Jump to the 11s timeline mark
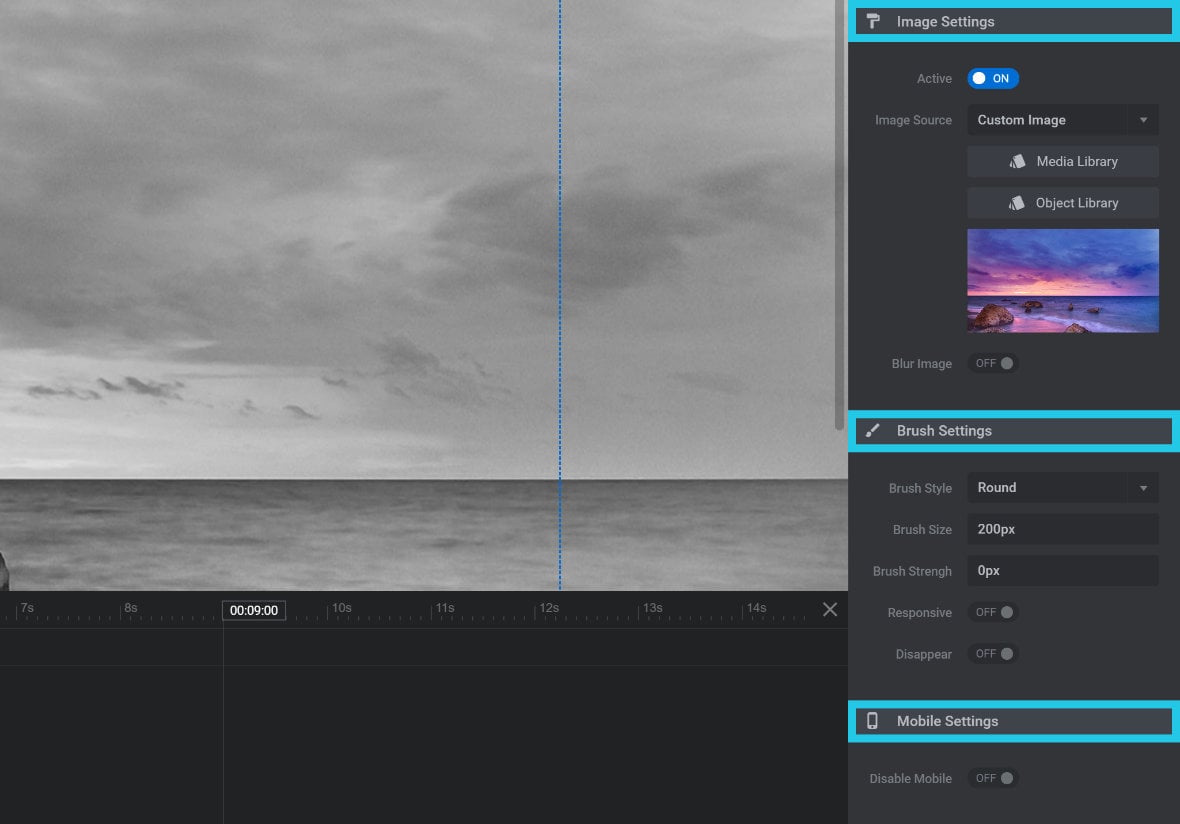 [445, 608]
